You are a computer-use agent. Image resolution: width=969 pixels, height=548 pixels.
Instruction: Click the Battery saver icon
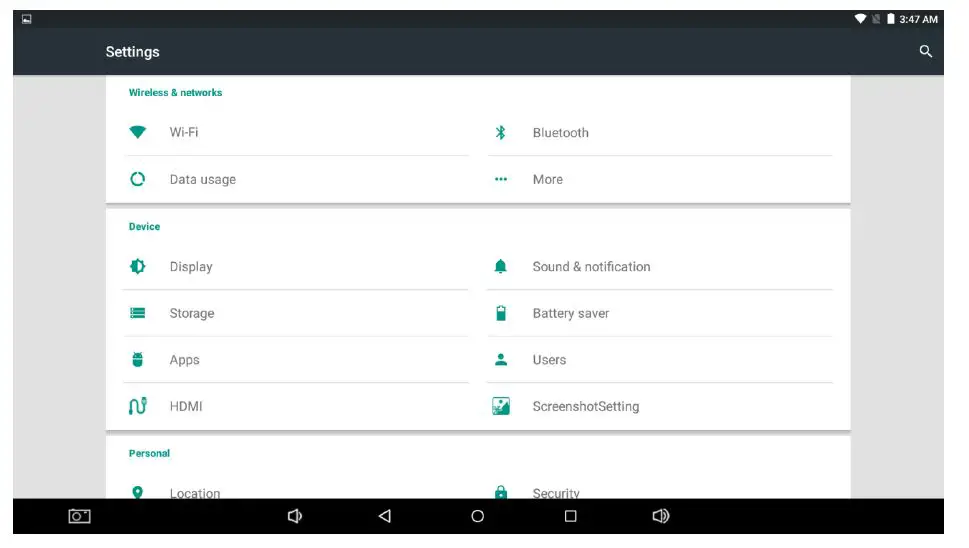pos(501,313)
